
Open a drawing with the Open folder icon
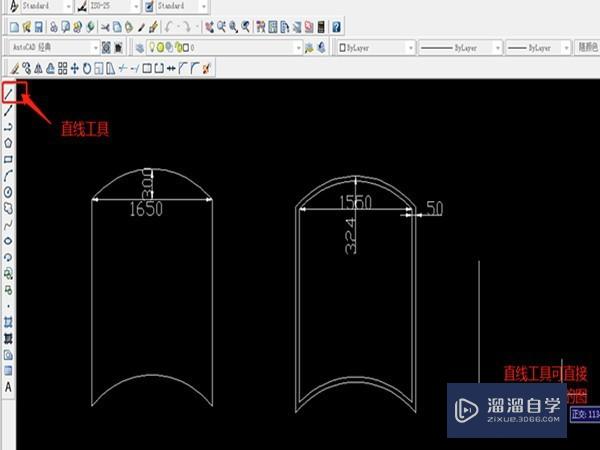pos(26,27)
